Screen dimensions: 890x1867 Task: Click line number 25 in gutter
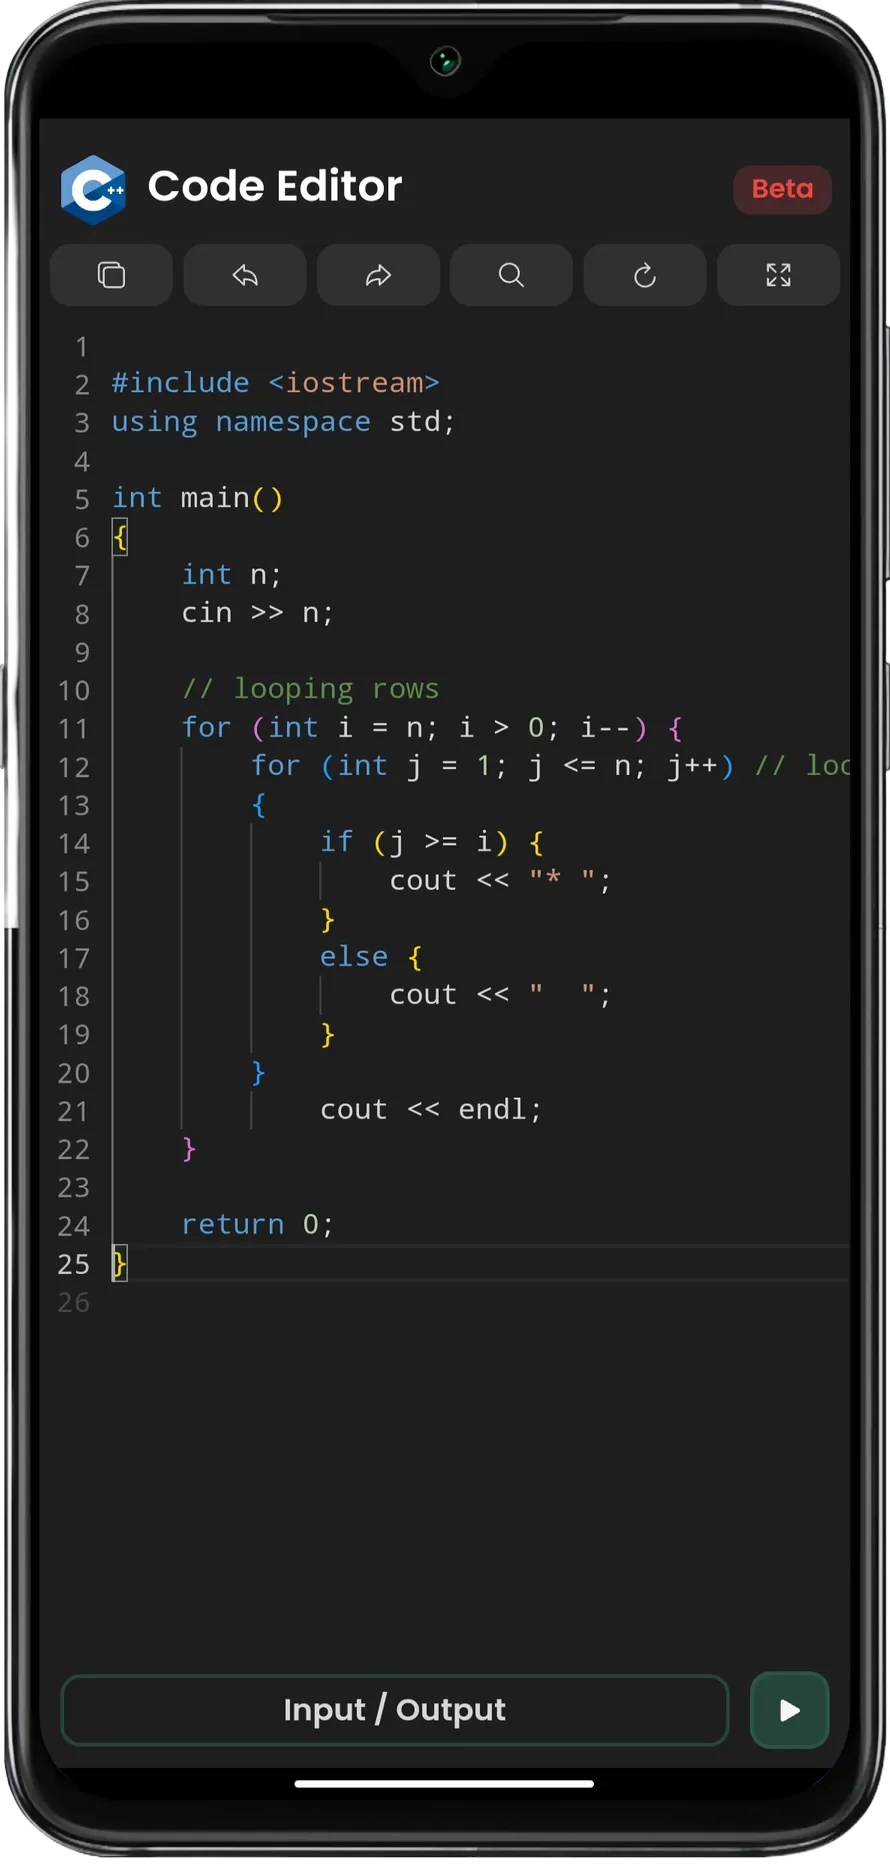pyautogui.click(x=73, y=1264)
